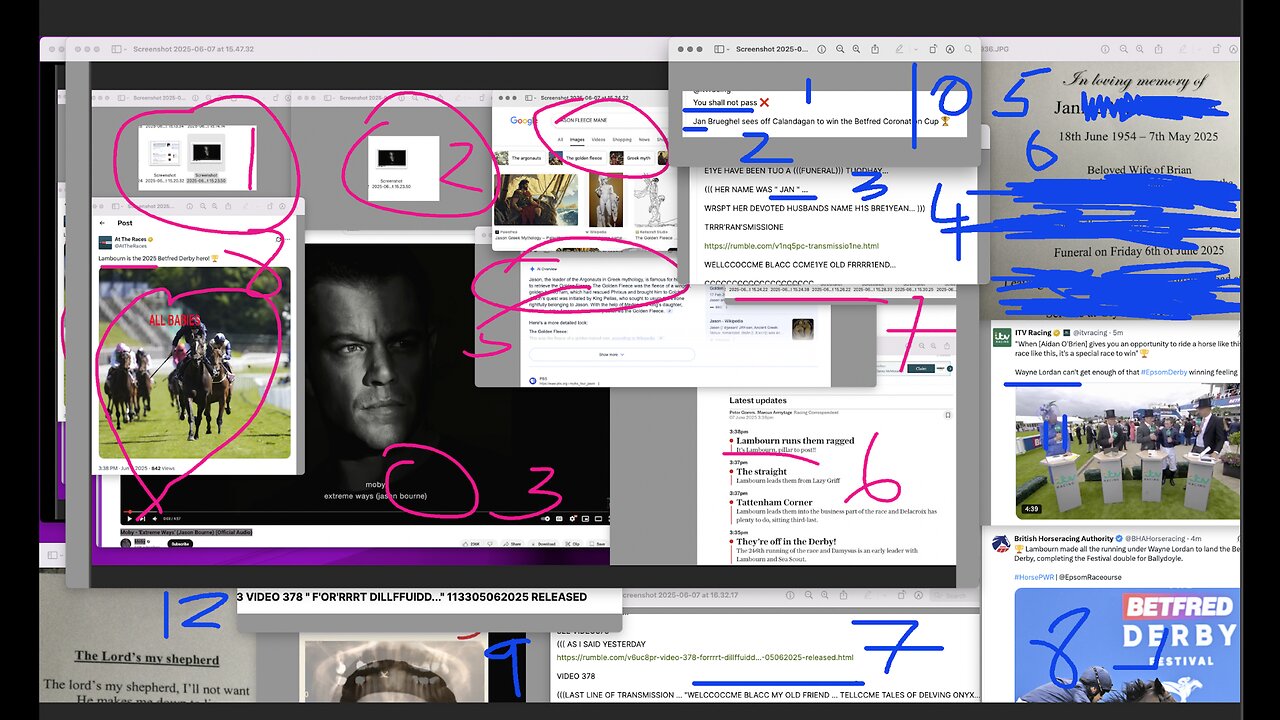
Task: Subscribe to the Moby channel
Action: point(180,543)
